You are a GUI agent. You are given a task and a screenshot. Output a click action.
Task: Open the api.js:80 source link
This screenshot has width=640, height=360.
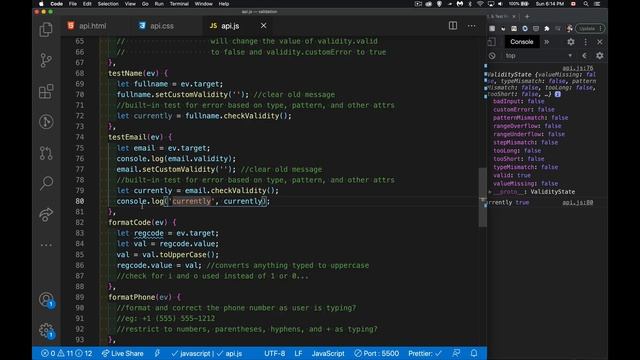pos(578,202)
